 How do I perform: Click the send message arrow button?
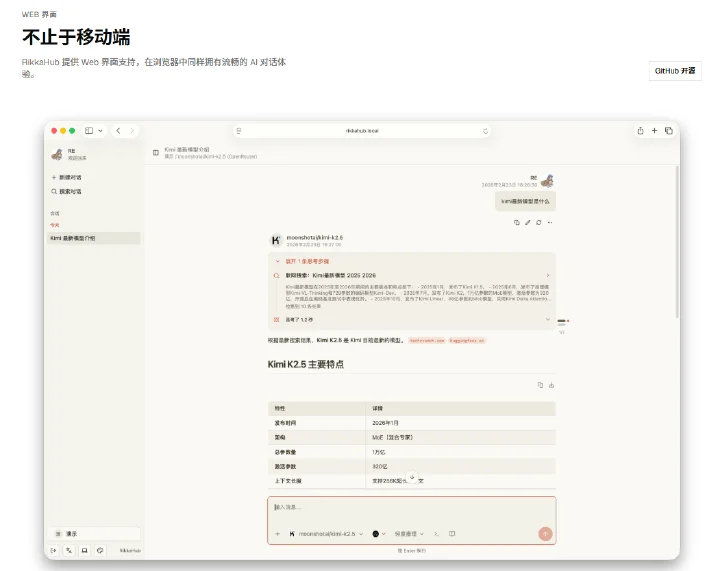545,534
